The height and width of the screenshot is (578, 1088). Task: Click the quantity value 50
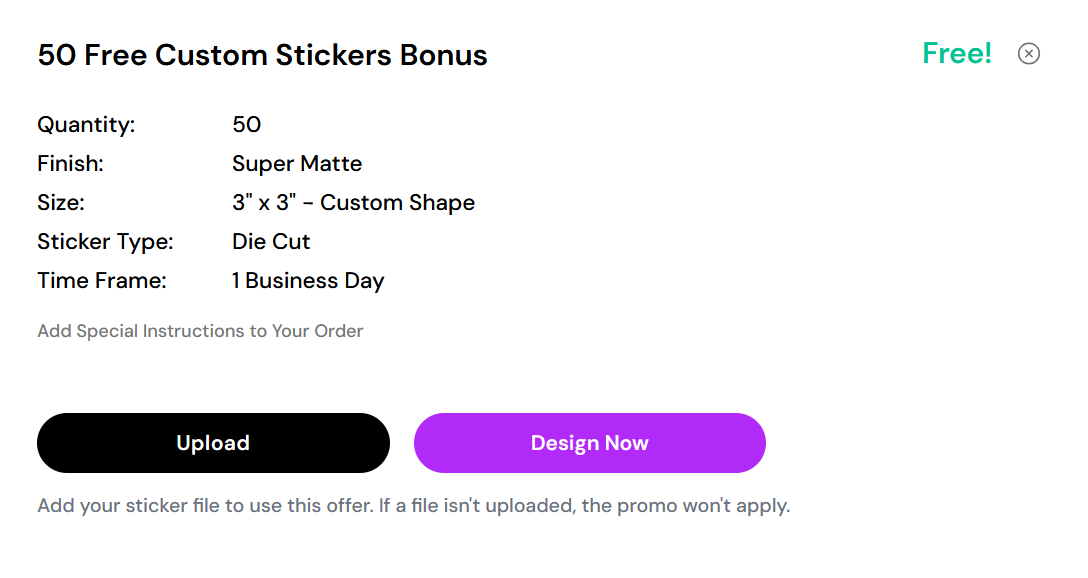(x=246, y=125)
